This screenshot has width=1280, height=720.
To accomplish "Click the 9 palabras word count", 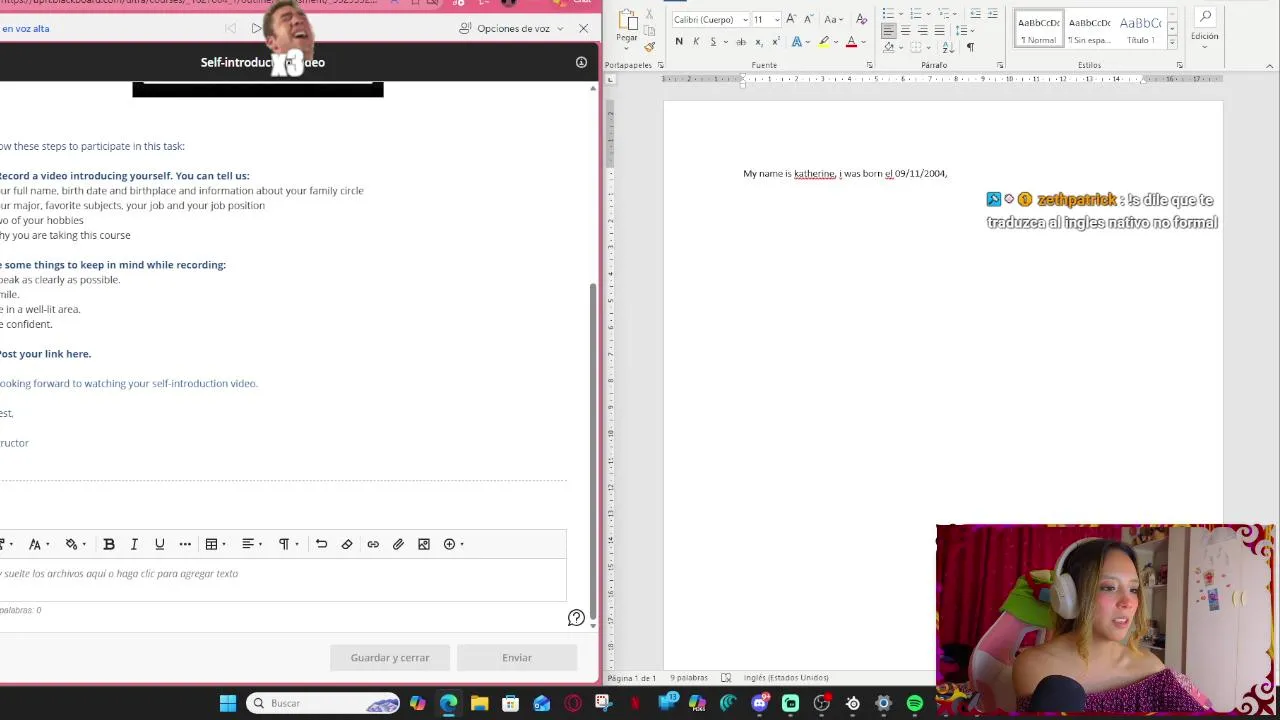I will (689, 678).
